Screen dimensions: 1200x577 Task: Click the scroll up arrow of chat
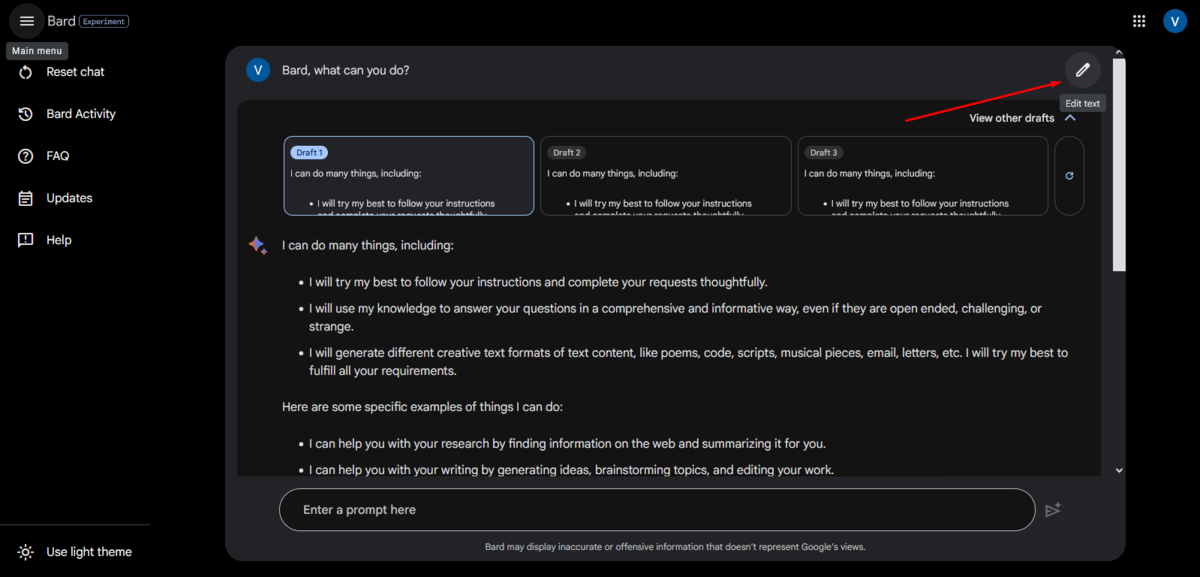click(1119, 52)
